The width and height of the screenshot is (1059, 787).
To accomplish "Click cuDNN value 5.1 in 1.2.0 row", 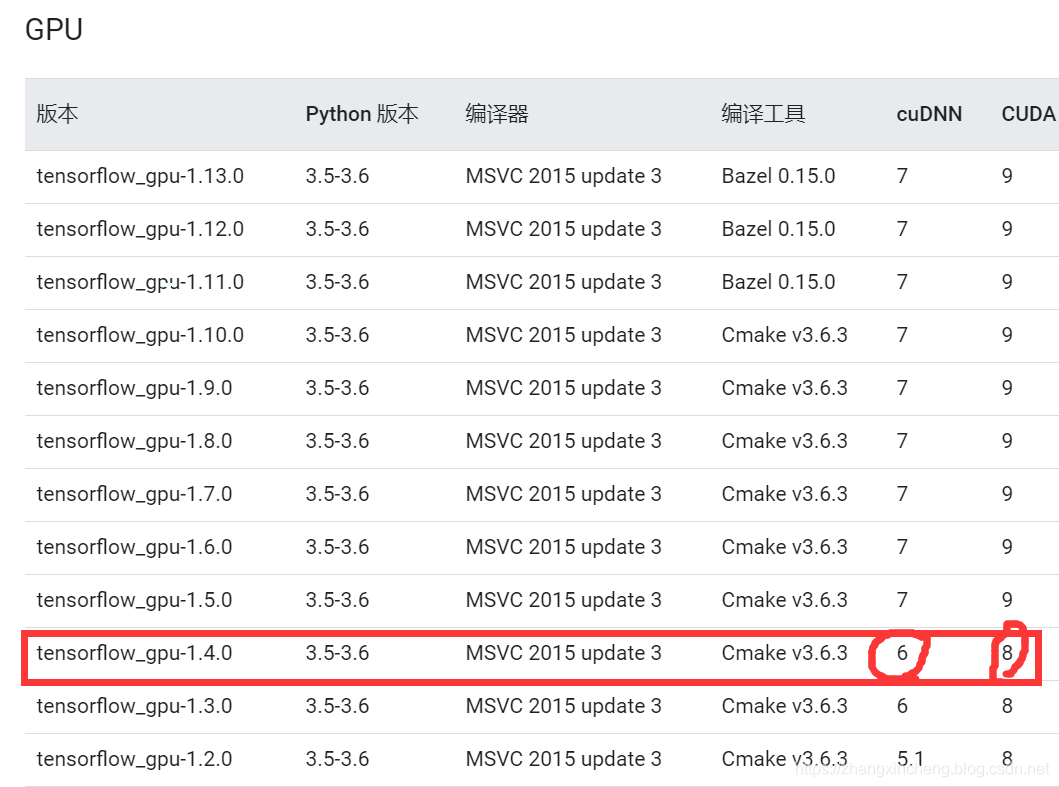I will pyautogui.click(x=910, y=759).
